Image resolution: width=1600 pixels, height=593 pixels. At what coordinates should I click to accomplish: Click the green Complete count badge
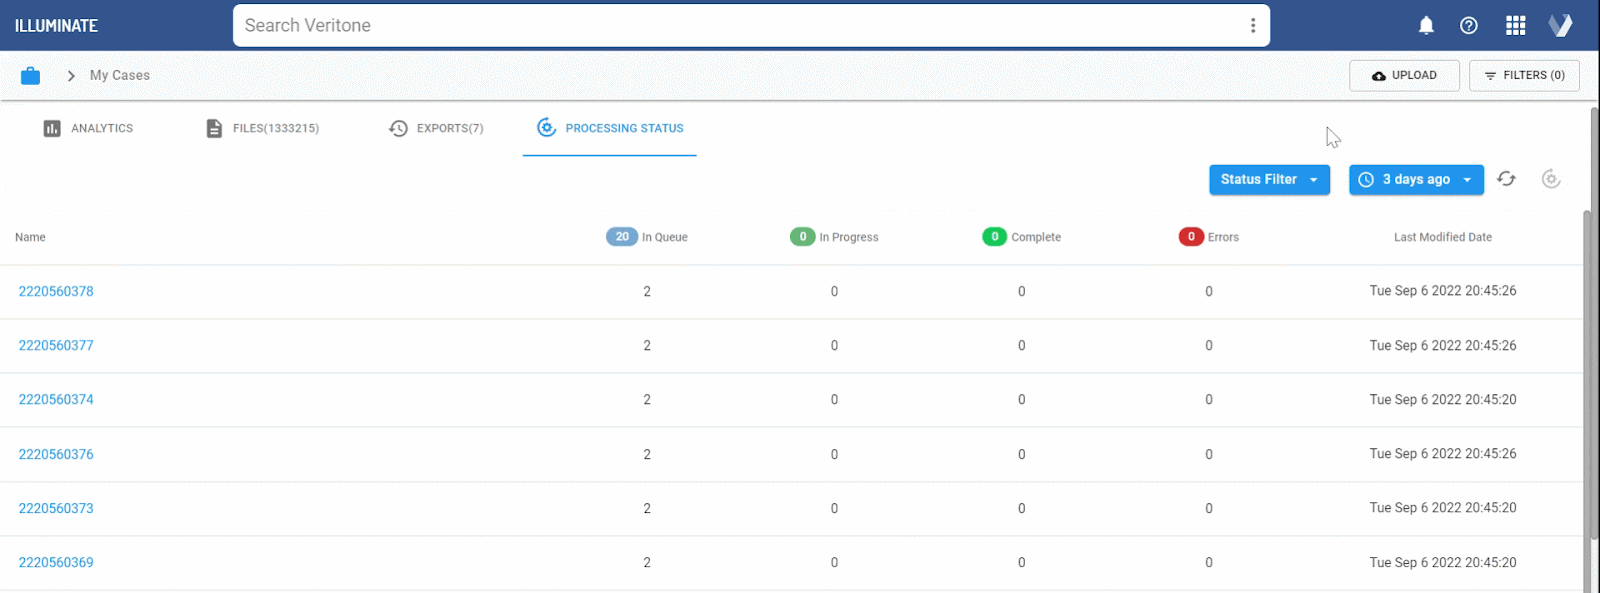tap(994, 237)
